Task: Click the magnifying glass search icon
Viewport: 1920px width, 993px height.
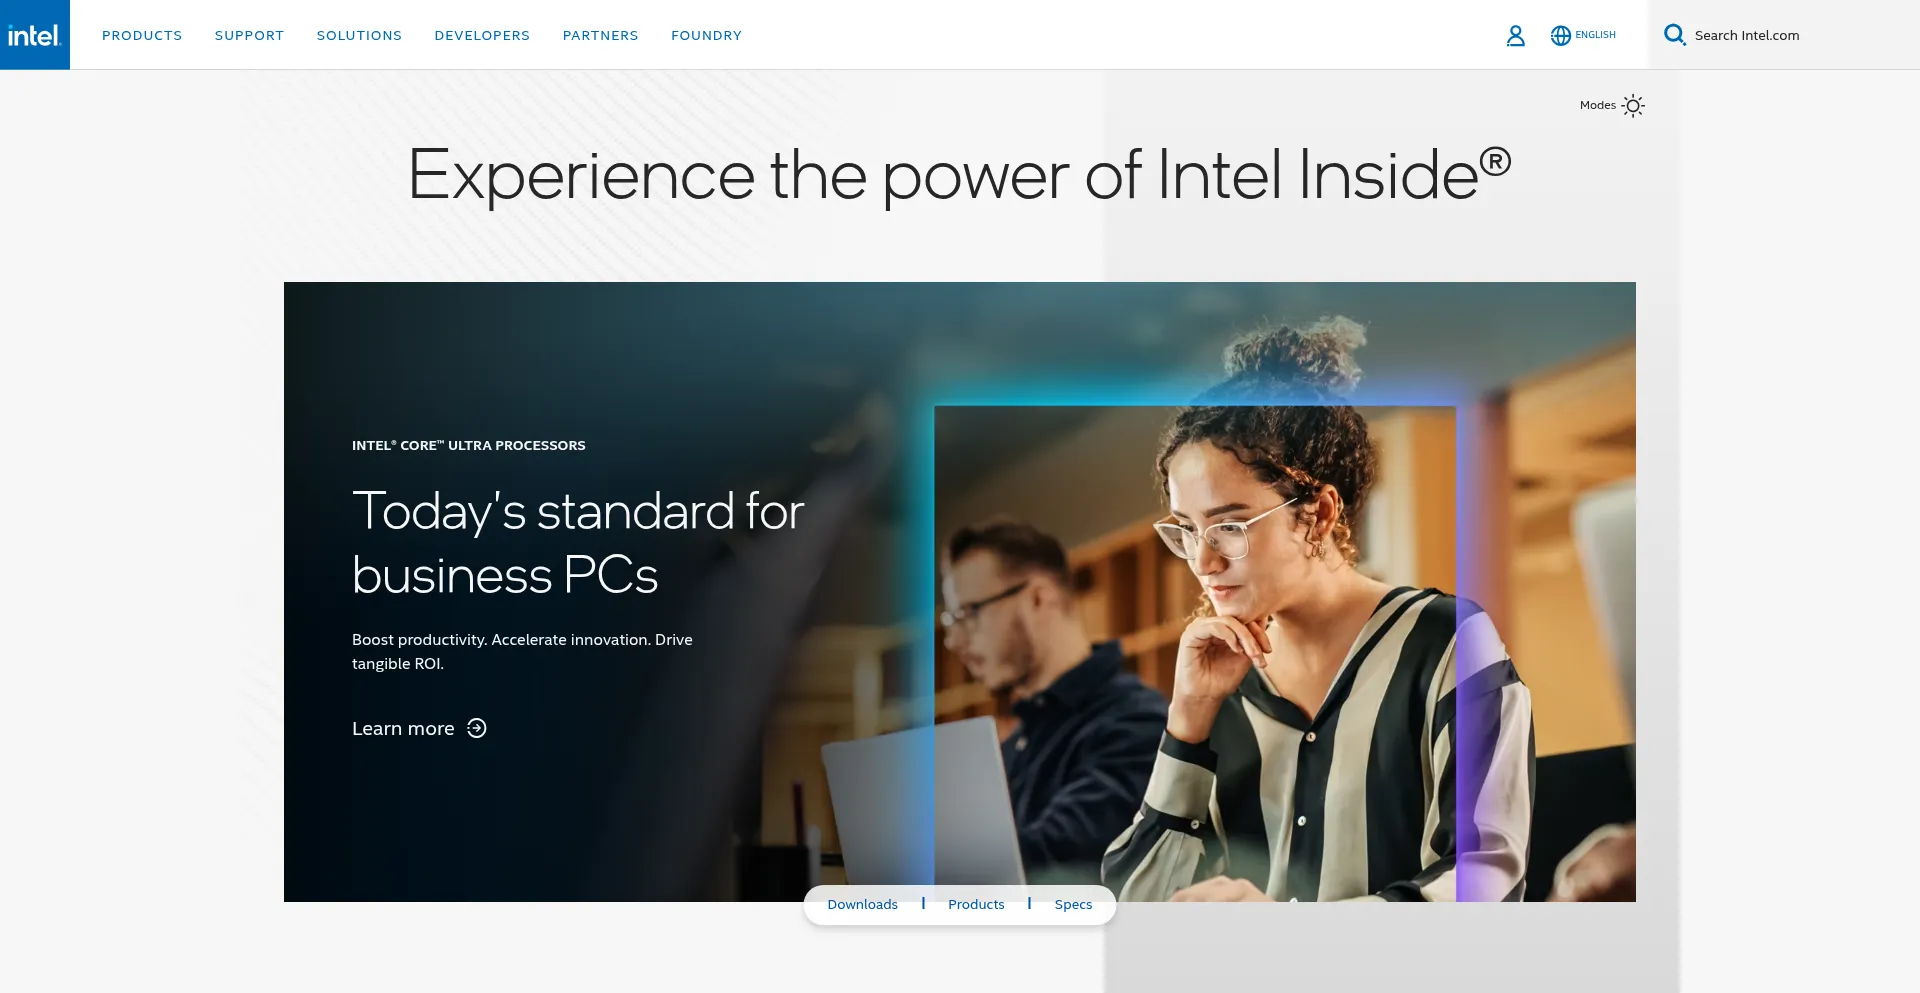Action: click(1675, 35)
